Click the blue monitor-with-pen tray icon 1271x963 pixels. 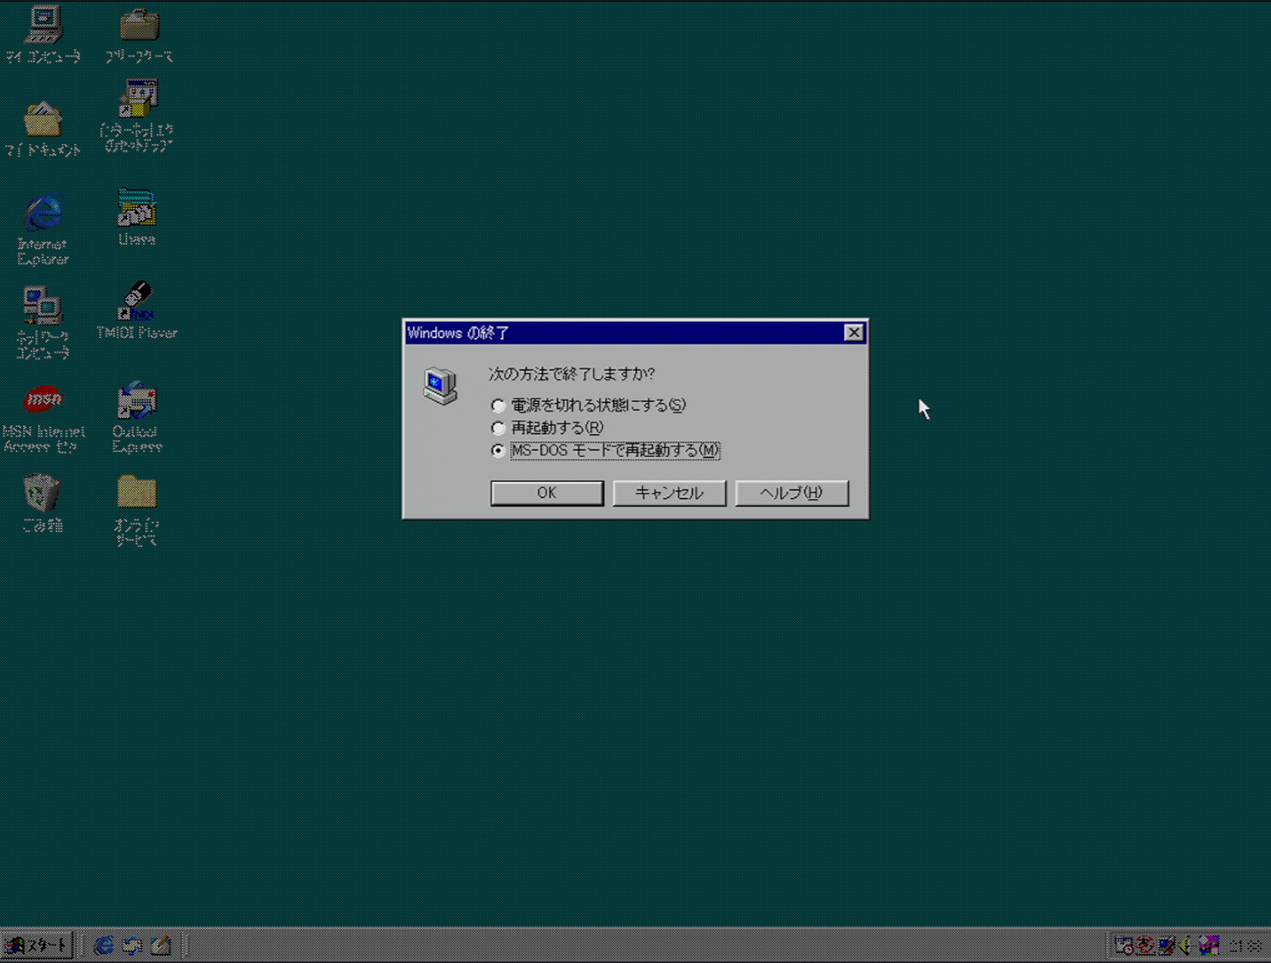1166,945
